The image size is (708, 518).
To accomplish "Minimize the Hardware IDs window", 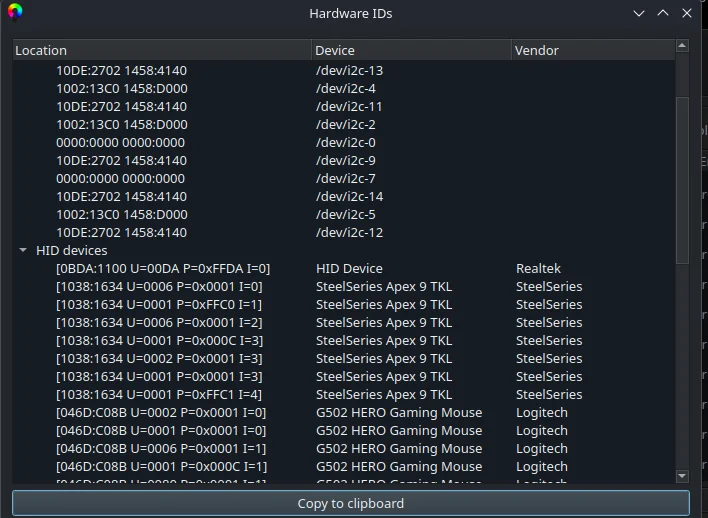I will click(x=638, y=14).
